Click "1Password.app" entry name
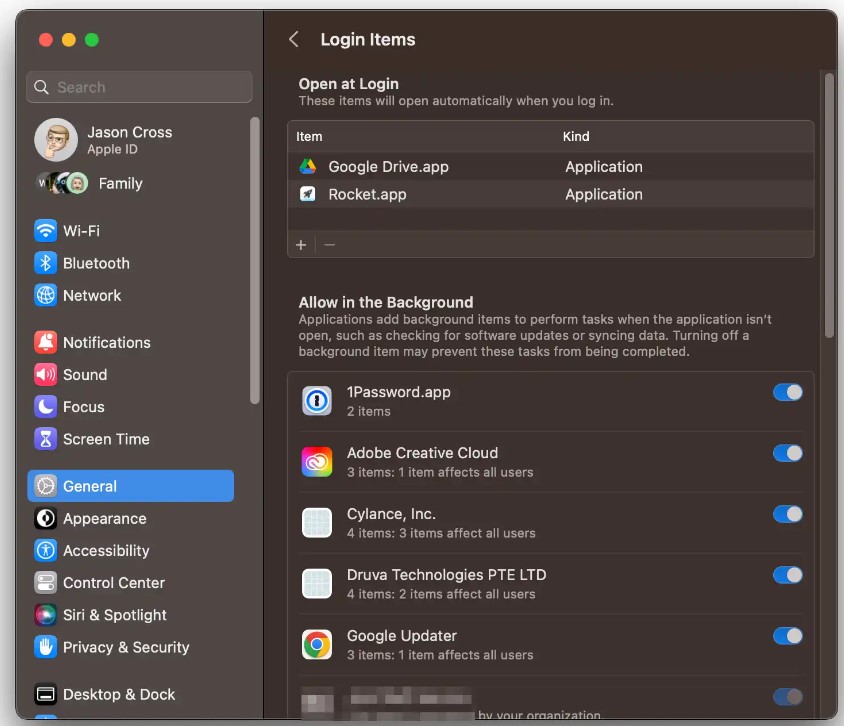Image resolution: width=844 pixels, height=726 pixels. [399, 392]
